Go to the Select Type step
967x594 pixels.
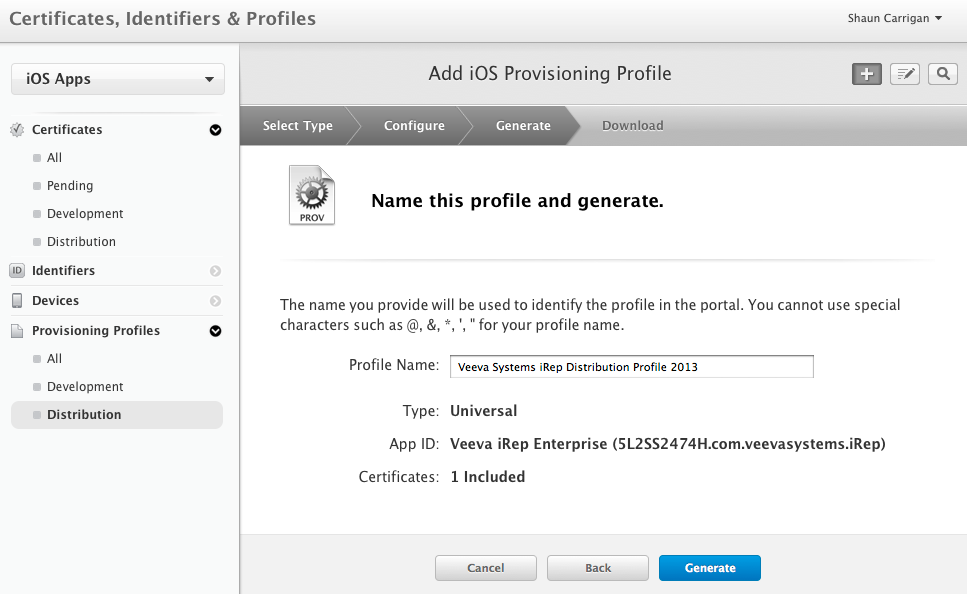pos(297,126)
